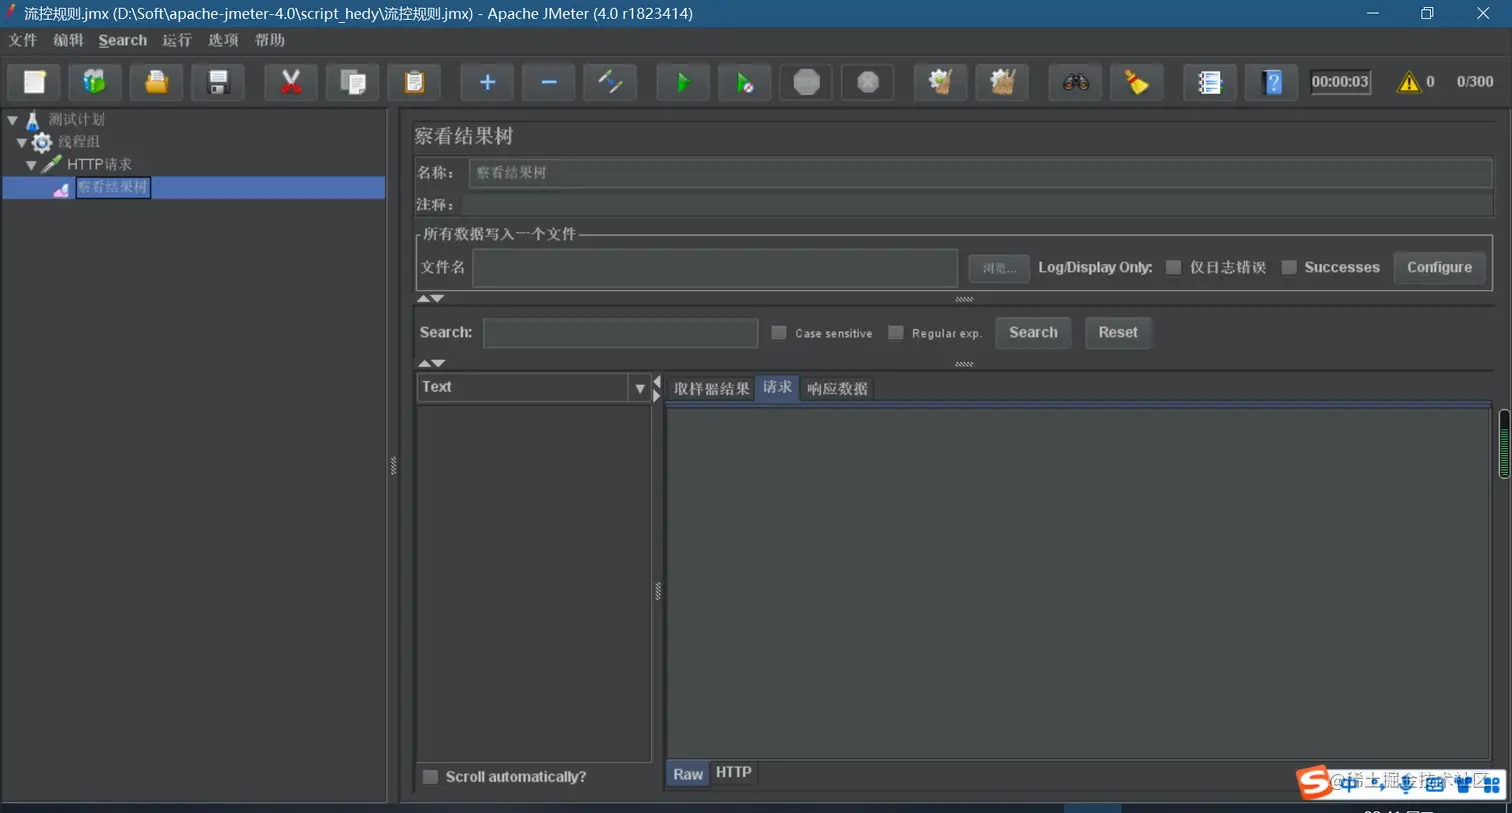Cut the selected element with scissors icon
The width and height of the screenshot is (1512, 813).
(291, 82)
